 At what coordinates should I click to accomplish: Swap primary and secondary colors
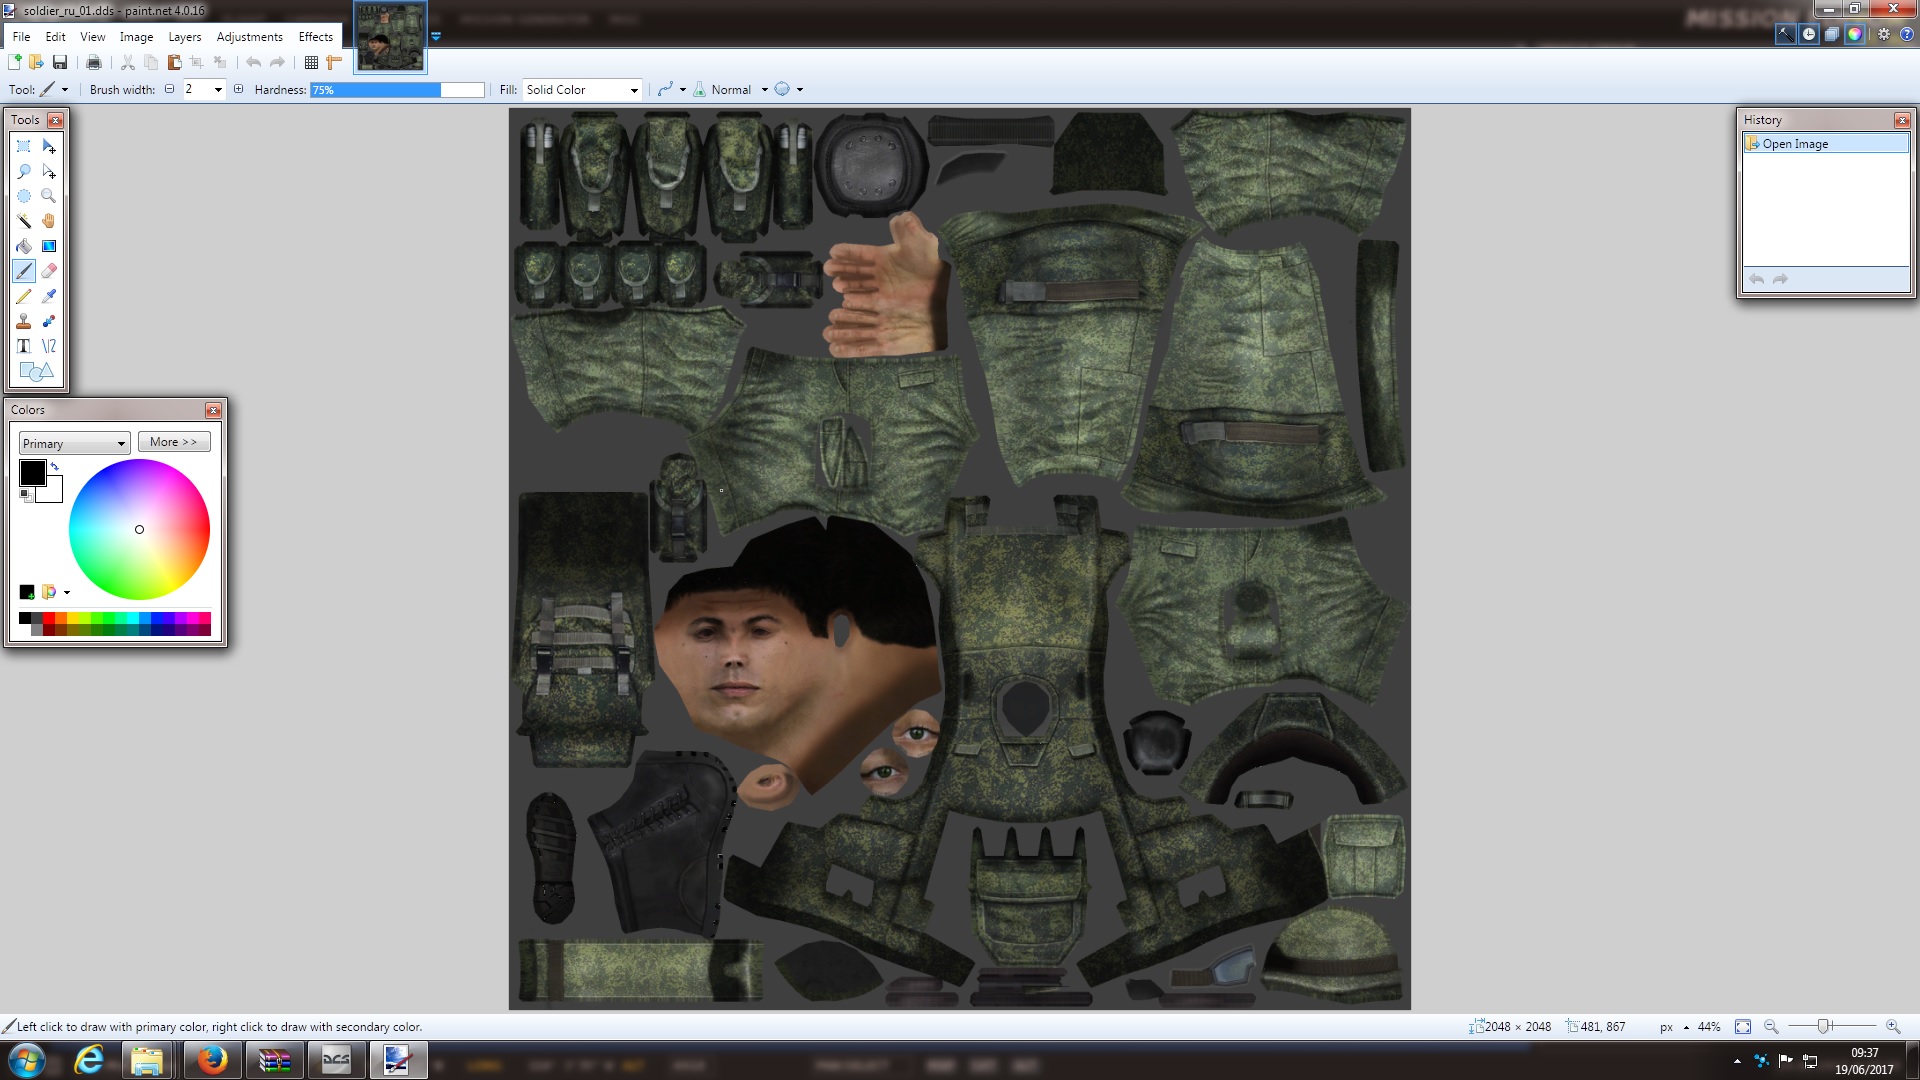pos(55,467)
